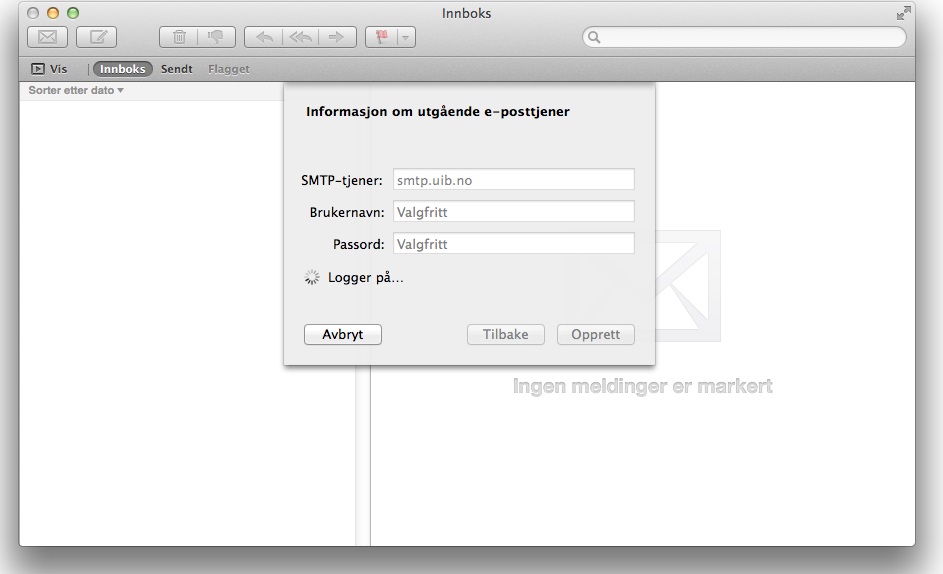Compose a new message with pencil icon

tap(97, 38)
